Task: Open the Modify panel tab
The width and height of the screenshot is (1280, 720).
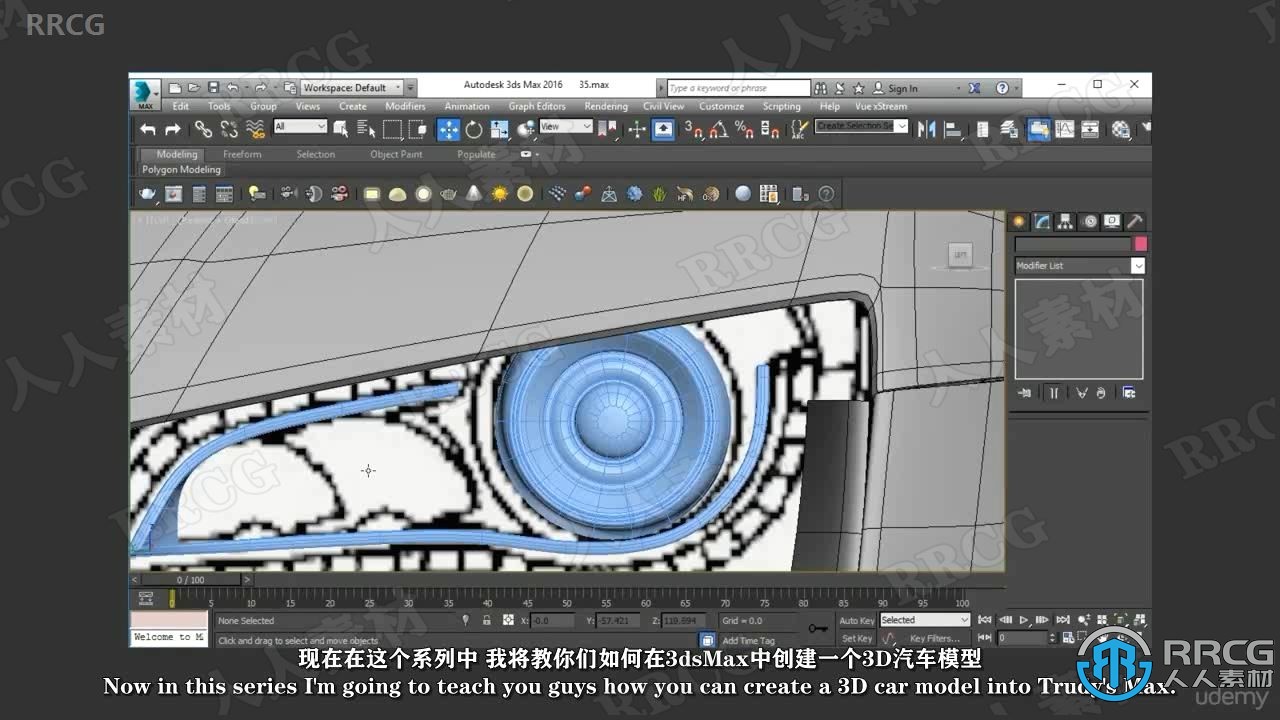Action: pyautogui.click(x=1042, y=222)
